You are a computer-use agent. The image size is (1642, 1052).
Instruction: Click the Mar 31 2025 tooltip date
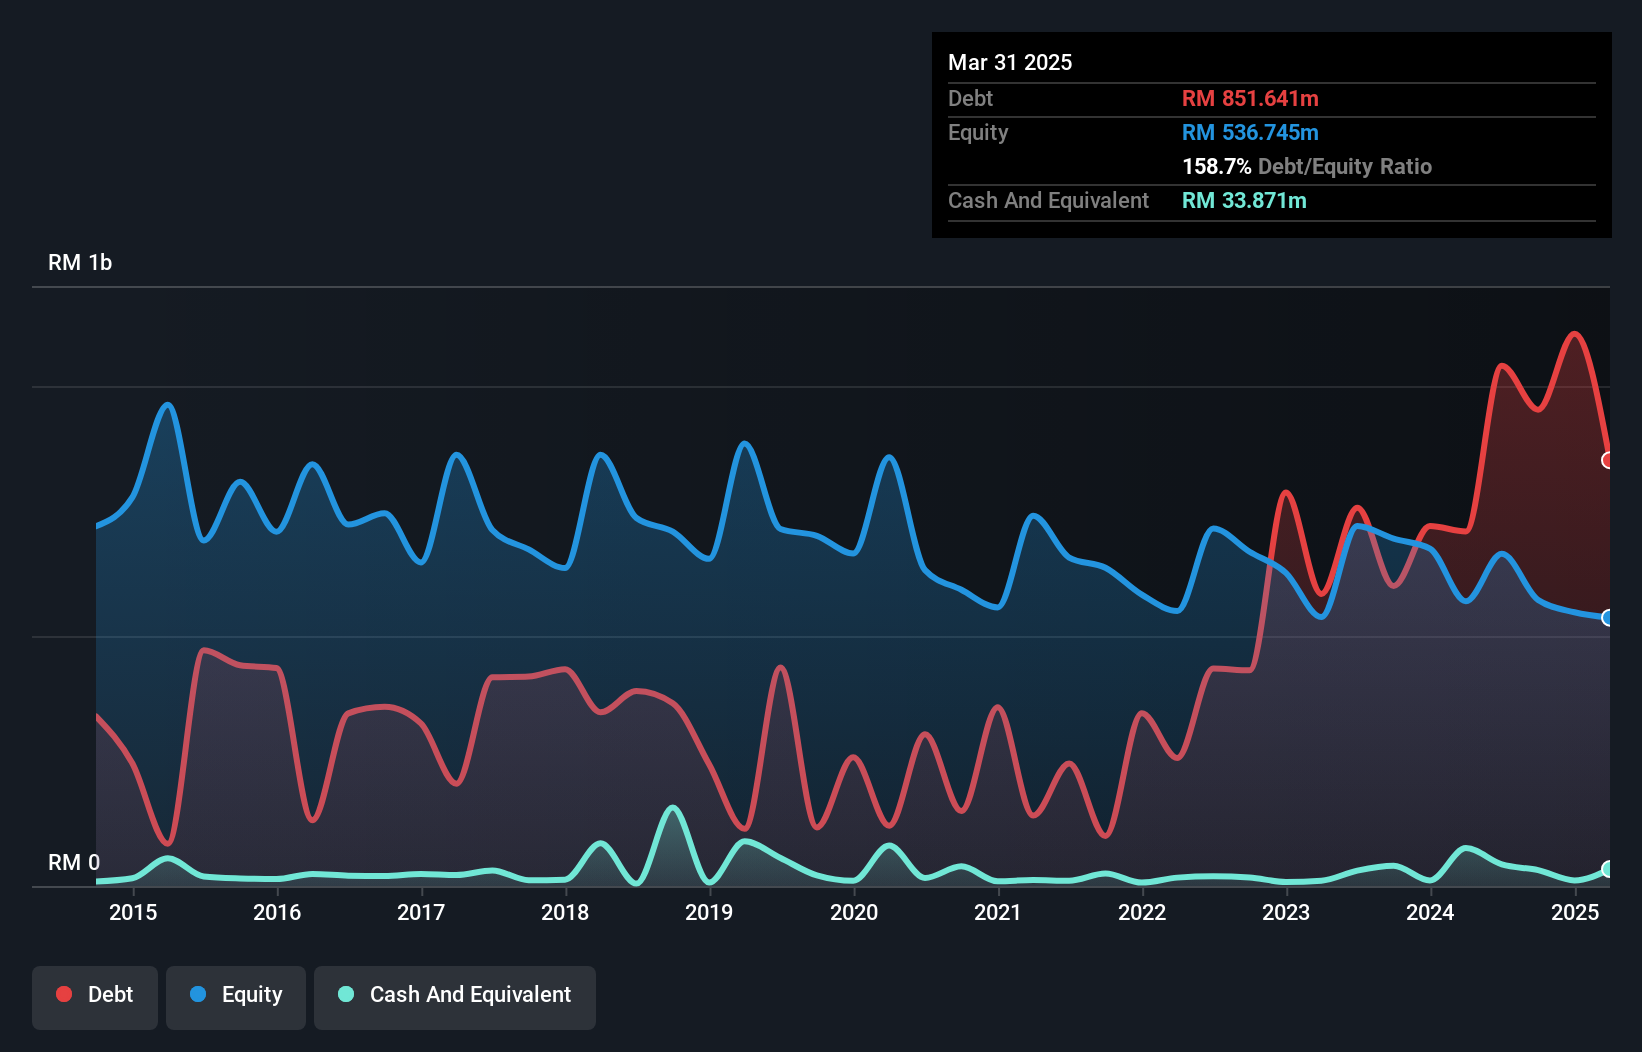click(1010, 62)
